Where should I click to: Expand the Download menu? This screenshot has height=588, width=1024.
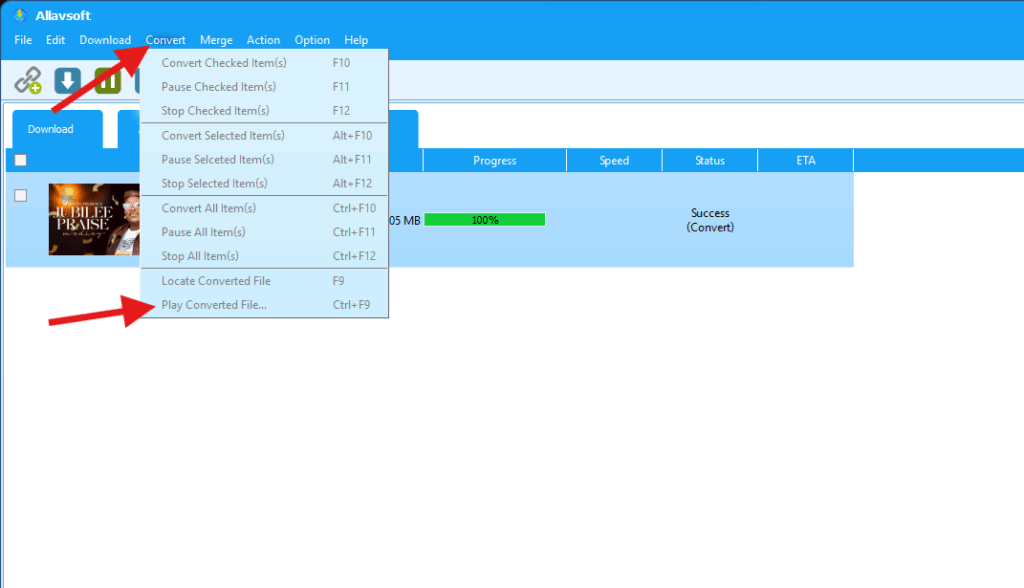(x=105, y=40)
